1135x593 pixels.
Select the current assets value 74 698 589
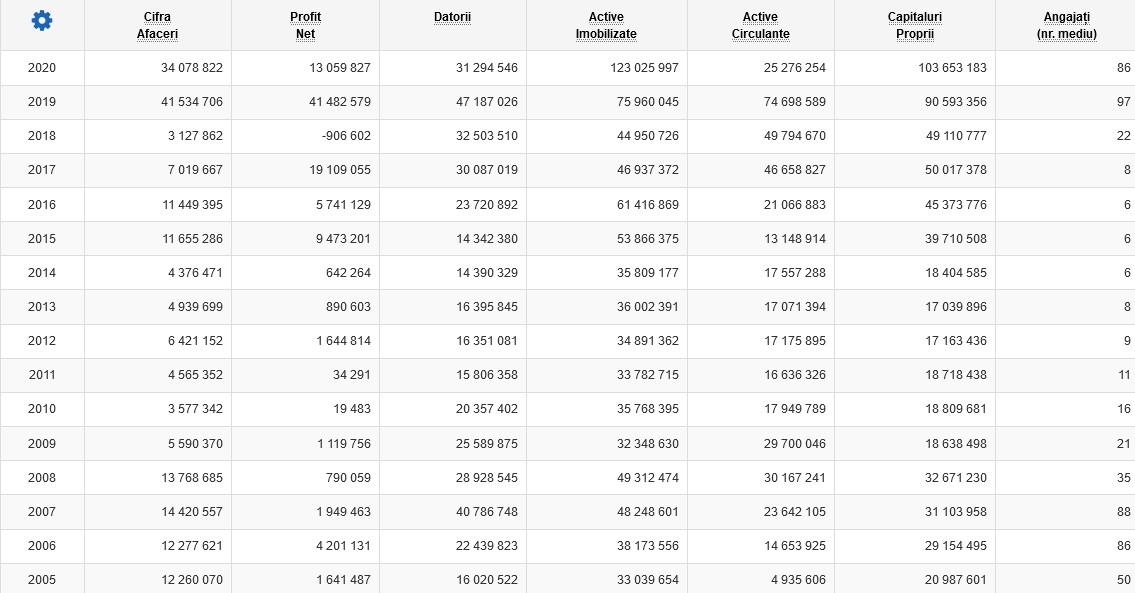795,101
